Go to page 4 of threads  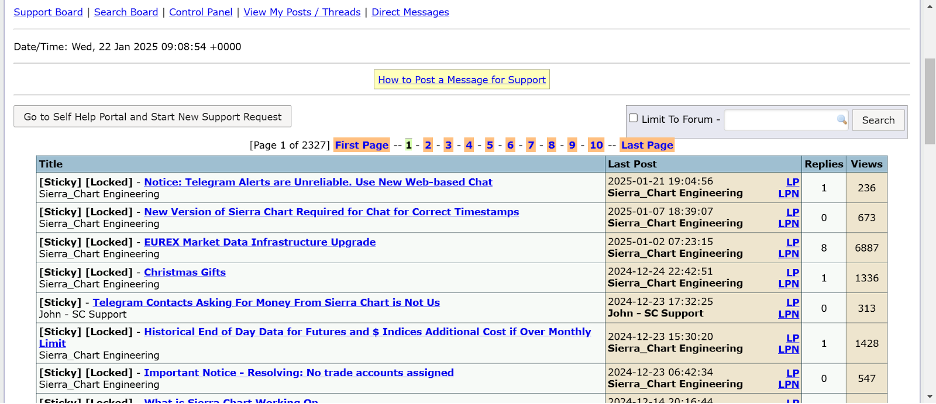pyautogui.click(x=469, y=145)
